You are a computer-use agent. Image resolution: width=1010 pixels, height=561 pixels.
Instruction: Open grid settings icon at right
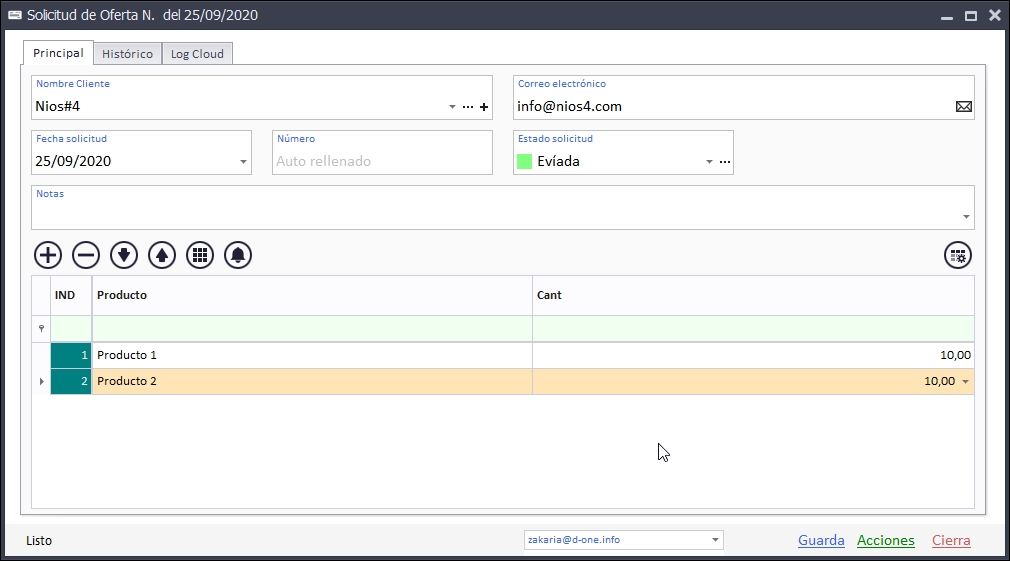[x=958, y=255]
